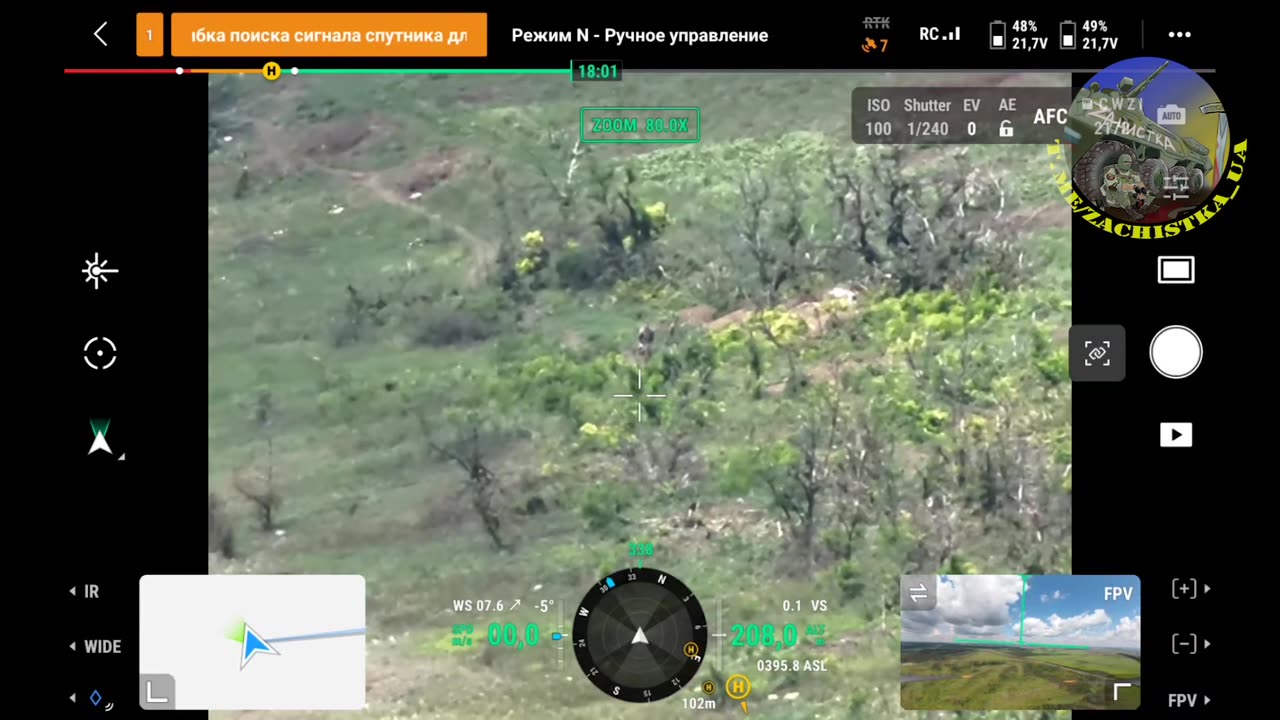
Task: Open the media playback gallery icon
Action: (1176, 435)
